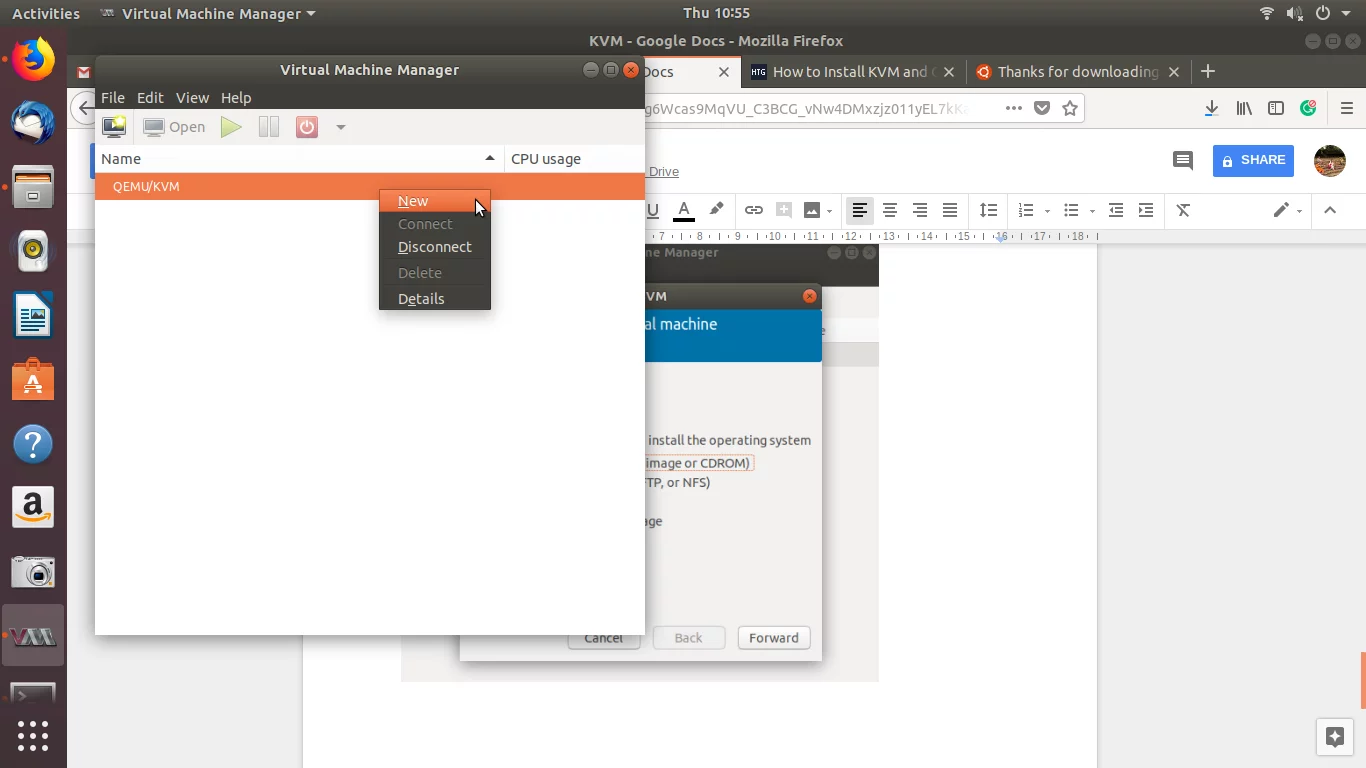
Task: Open the Firefox library icon
Action: tap(1244, 108)
